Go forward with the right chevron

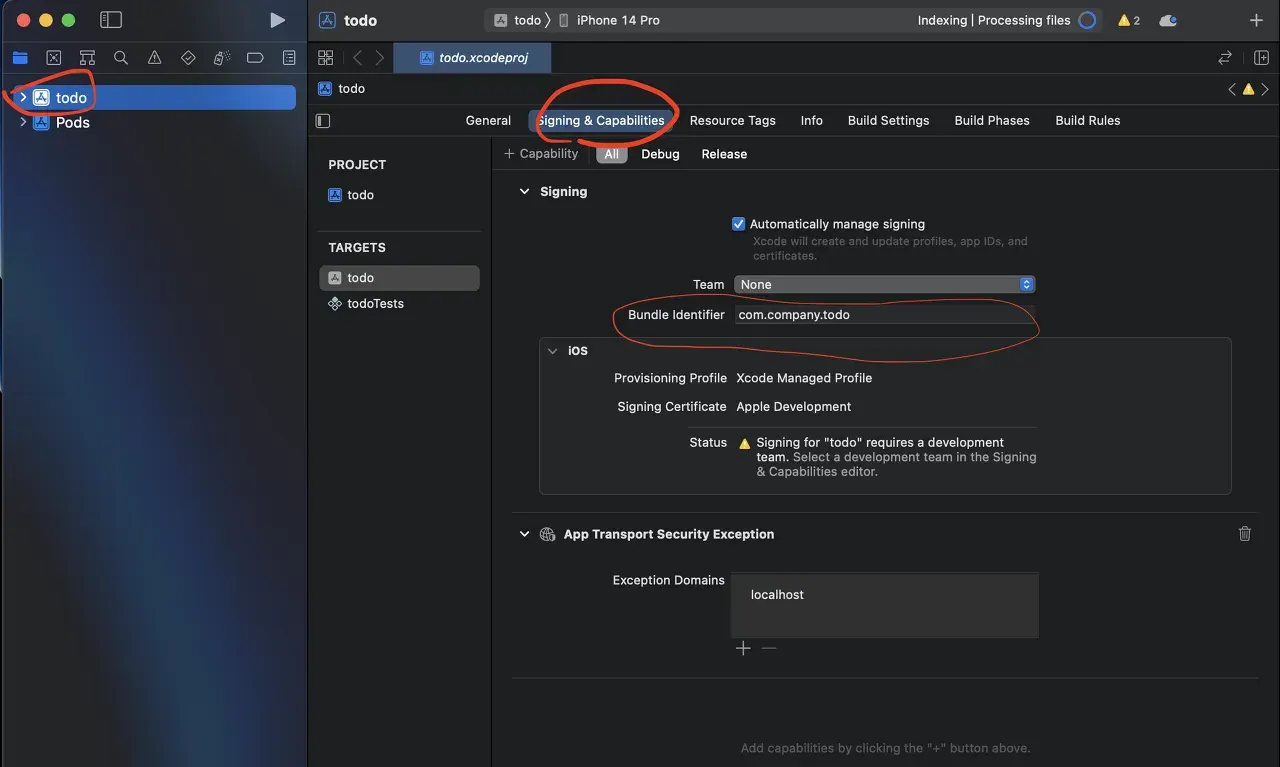[379, 58]
